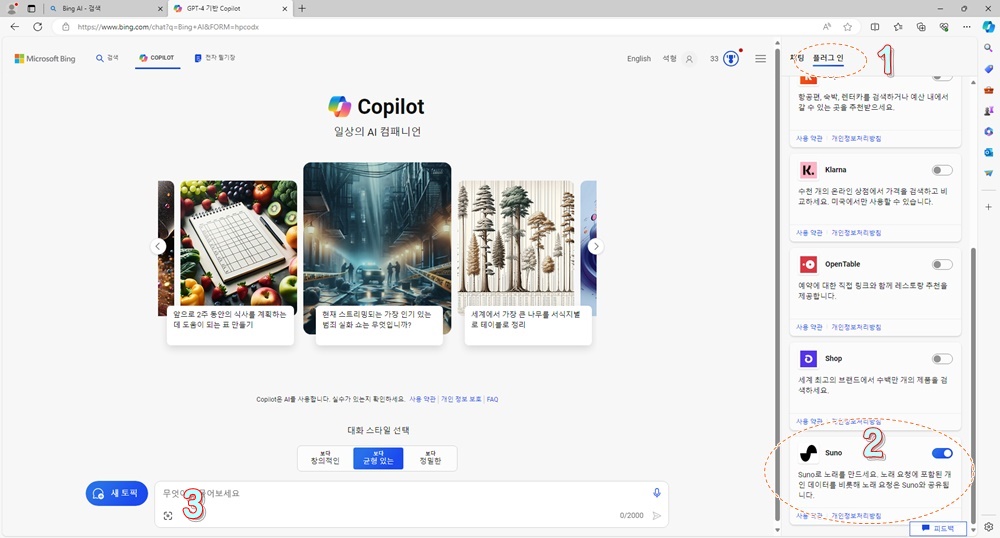Toggle the partially hidden top plugin switch
The width and height of the screenshot is (1000, 538).
click(942, 78)
